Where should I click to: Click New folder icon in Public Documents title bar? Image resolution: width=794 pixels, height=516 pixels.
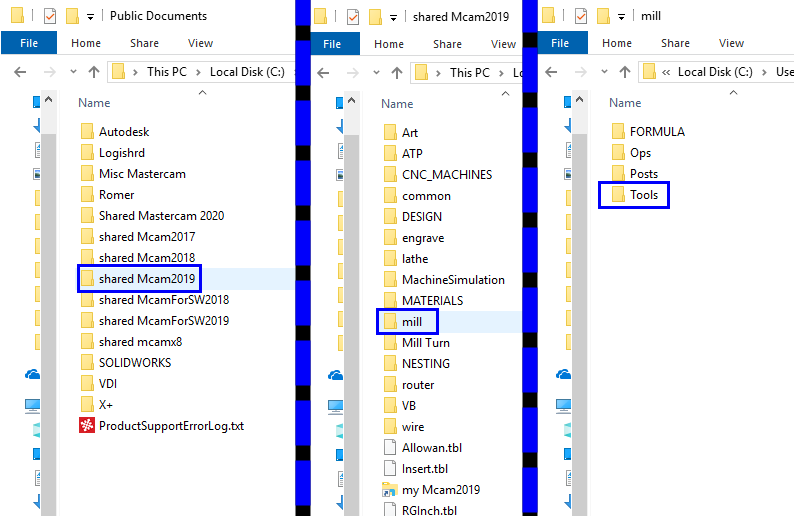72,16
